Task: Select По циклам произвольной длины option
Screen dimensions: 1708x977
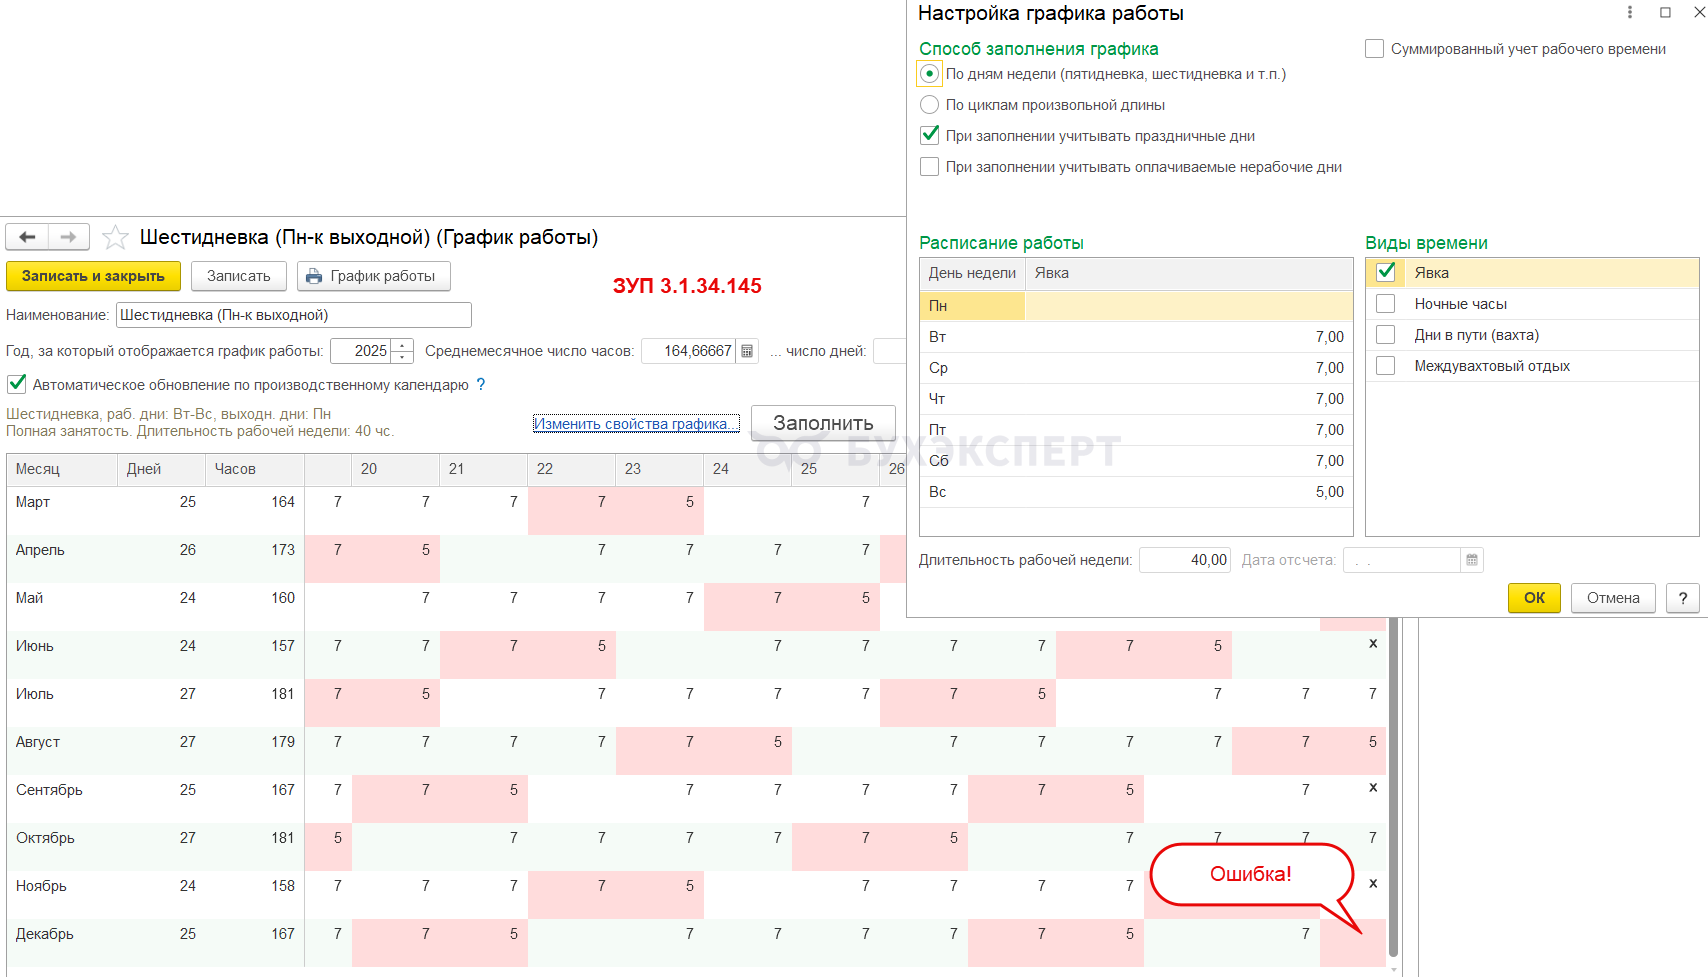Action: pyautogui.click(x=930, y=105)
